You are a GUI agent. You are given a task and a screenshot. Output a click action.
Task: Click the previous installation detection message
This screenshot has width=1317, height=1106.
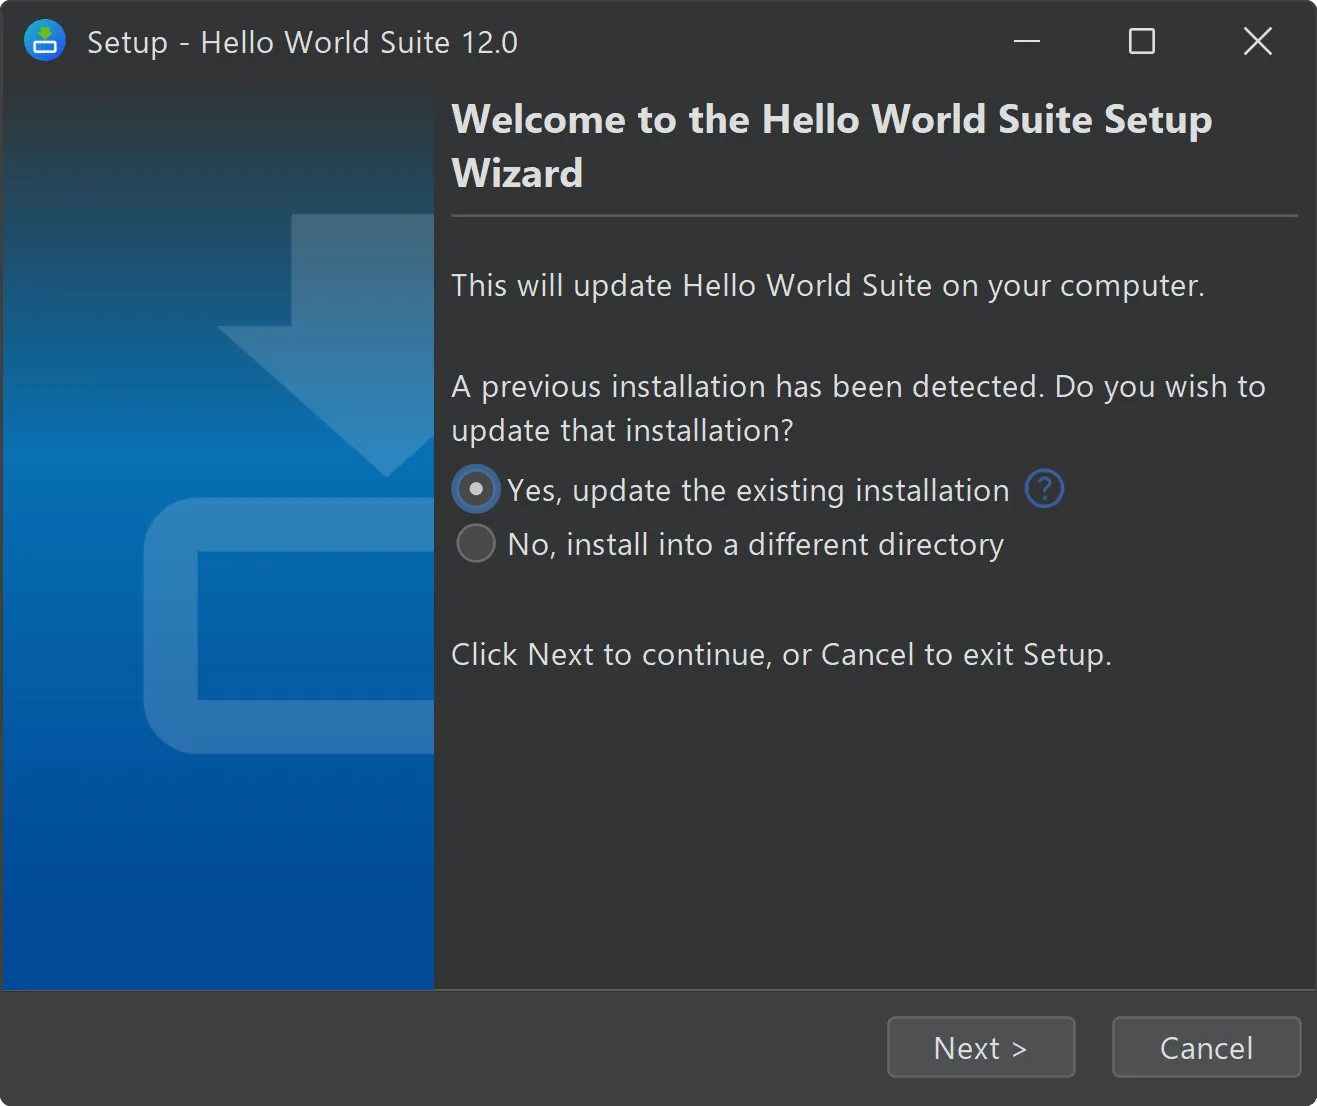click(x=858, y=408)
